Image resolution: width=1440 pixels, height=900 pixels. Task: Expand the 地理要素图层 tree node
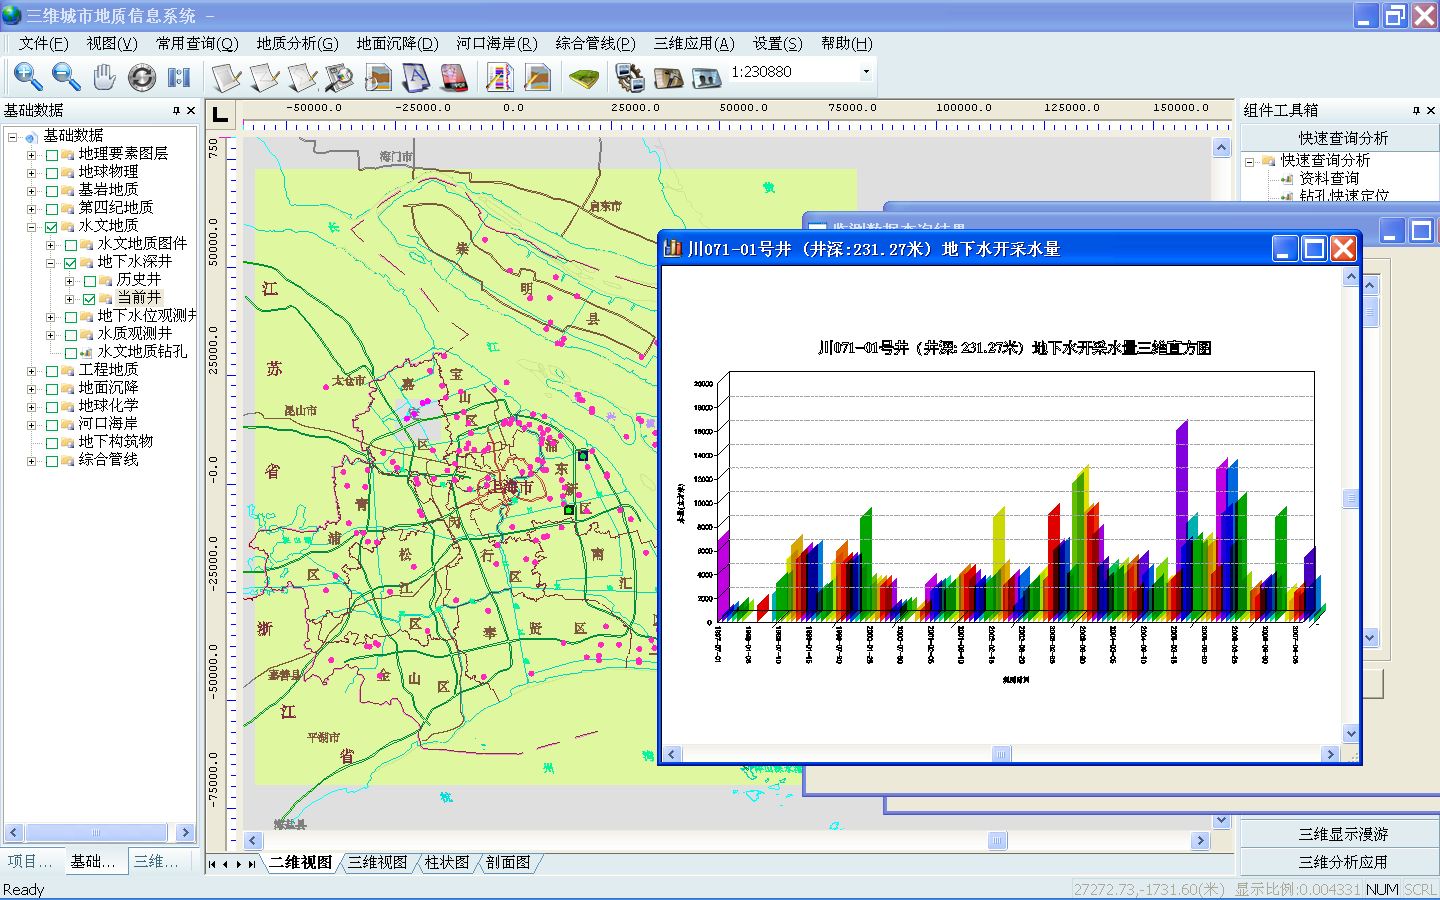(31, 155)
